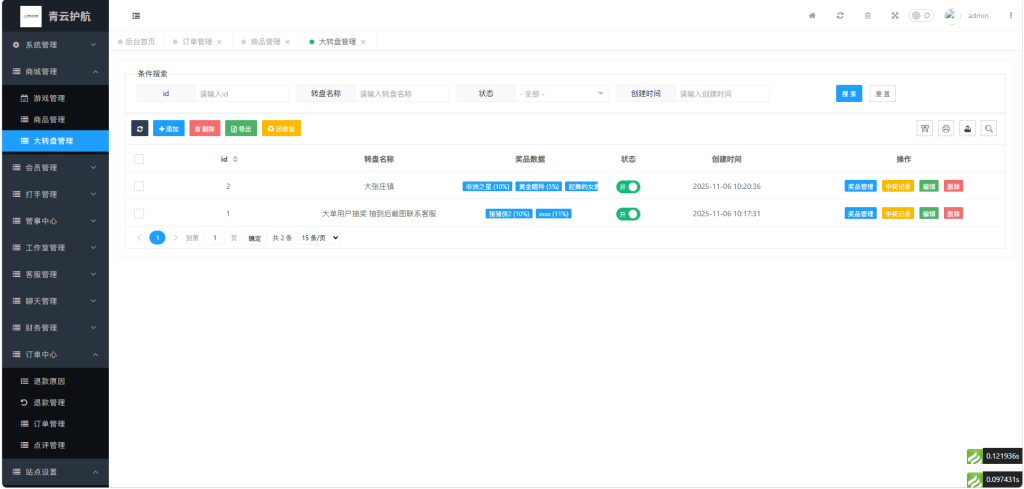This screenshot has height=489, width=1024.
Task: Collapse the sidebar with the menu fold icon
Action: (x=136, y=16)
